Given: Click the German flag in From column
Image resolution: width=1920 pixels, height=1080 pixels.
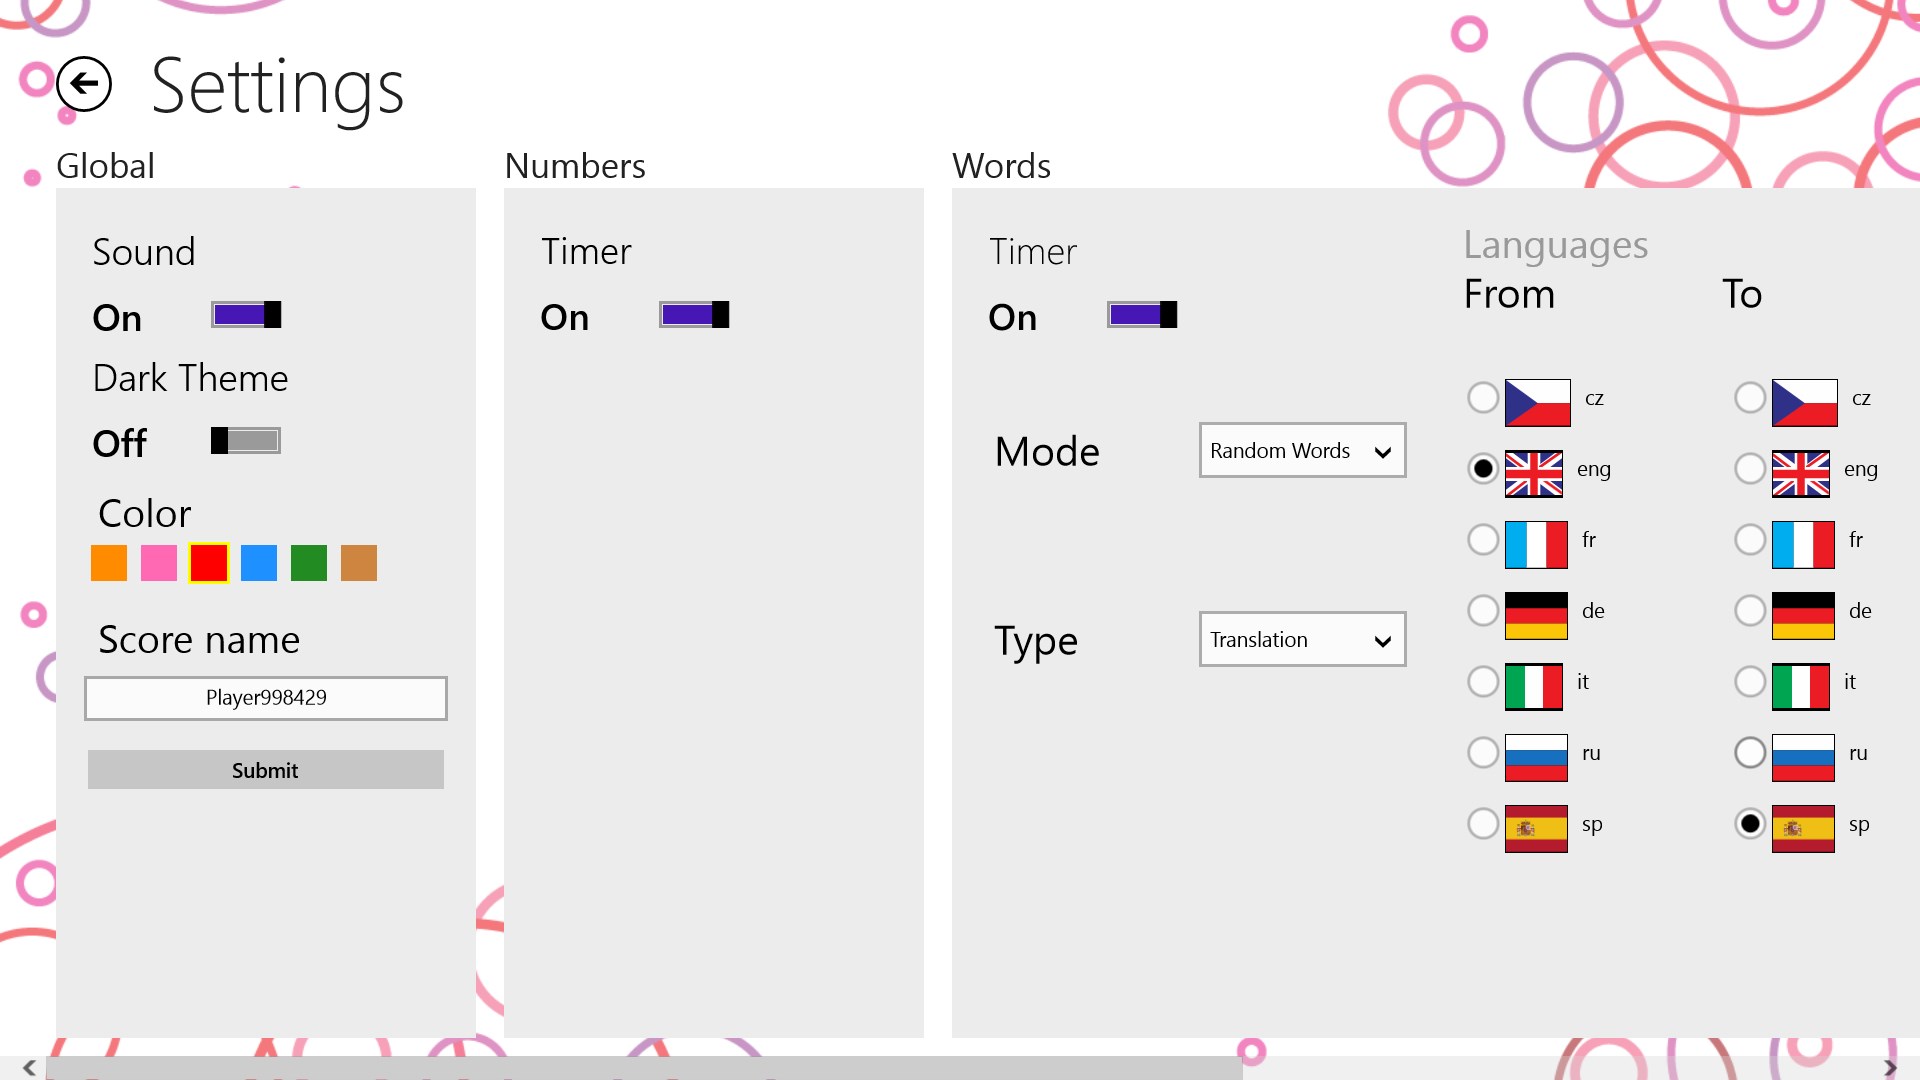Looking at the screenshot, I should (x=1535, y=615).
